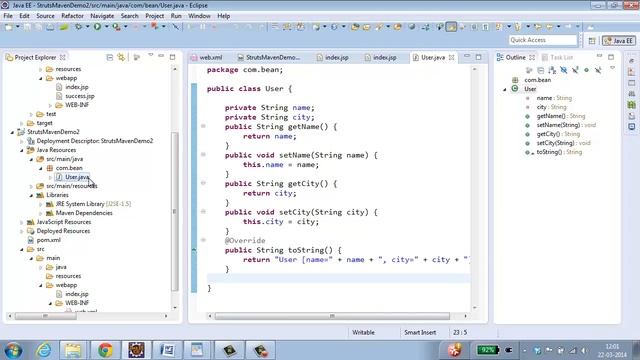Screen dimensions: 640x360
Task: Click the New file wizard toolbar icon
Action: click(8, 27)
